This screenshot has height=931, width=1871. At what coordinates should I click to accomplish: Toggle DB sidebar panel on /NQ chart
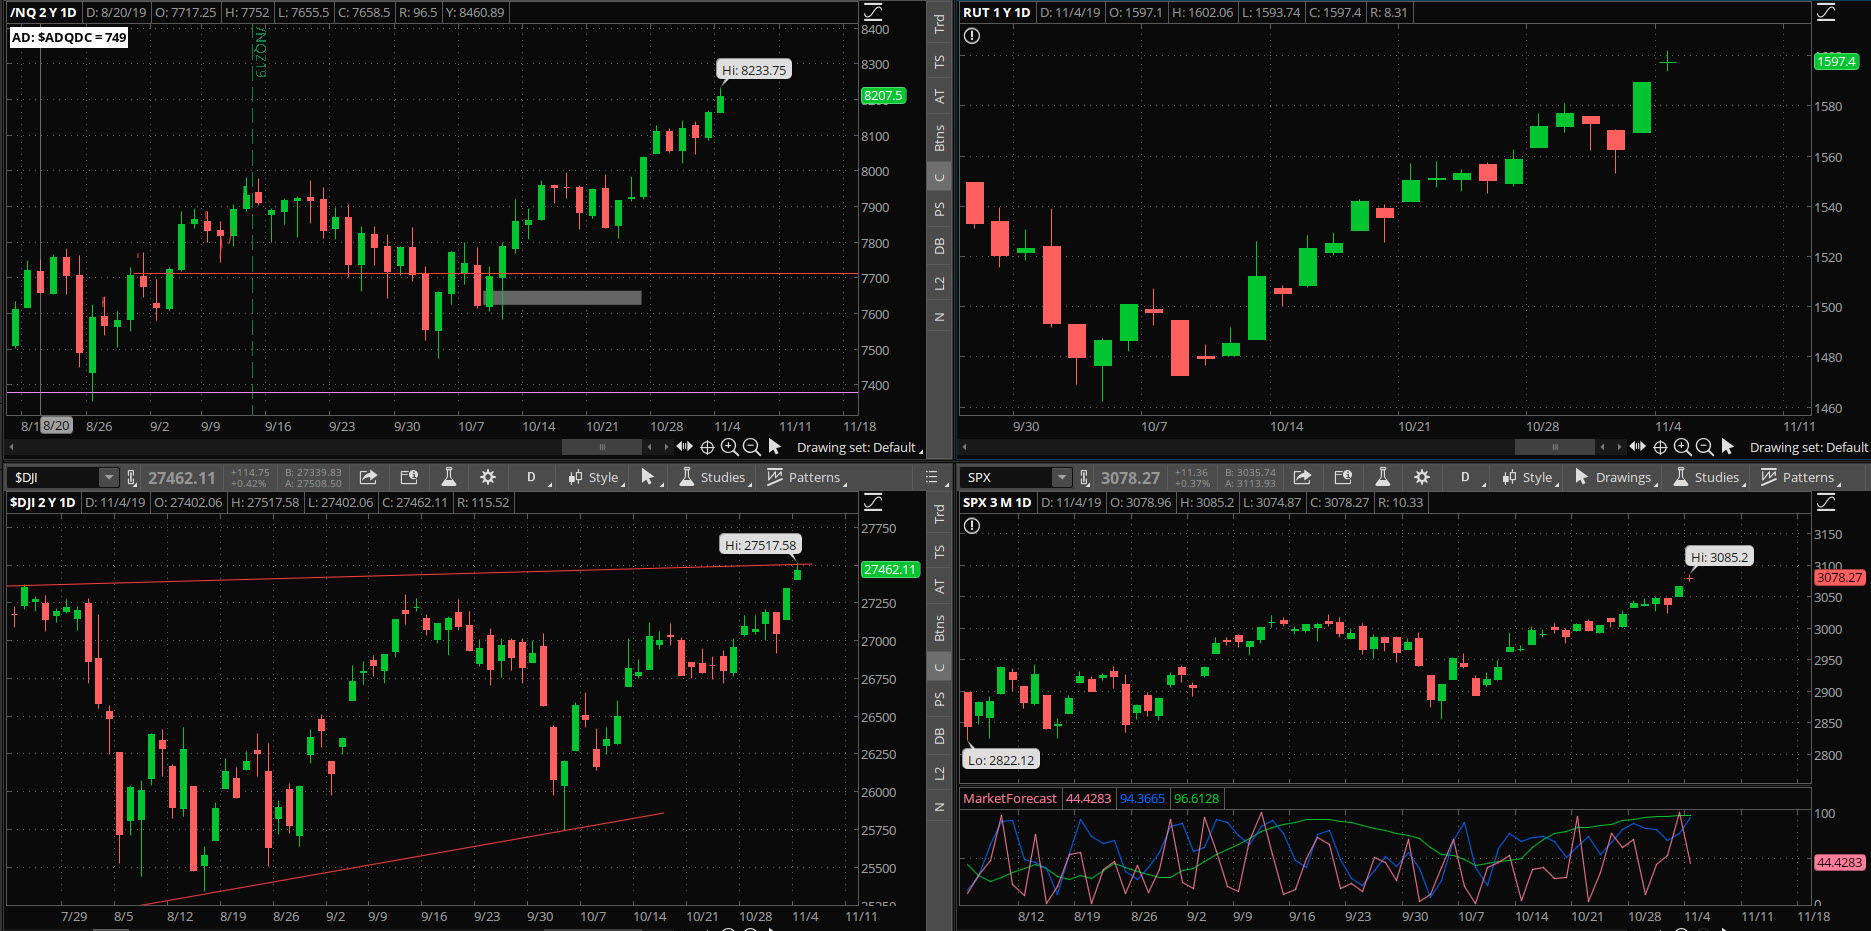(x=939, y=246)
